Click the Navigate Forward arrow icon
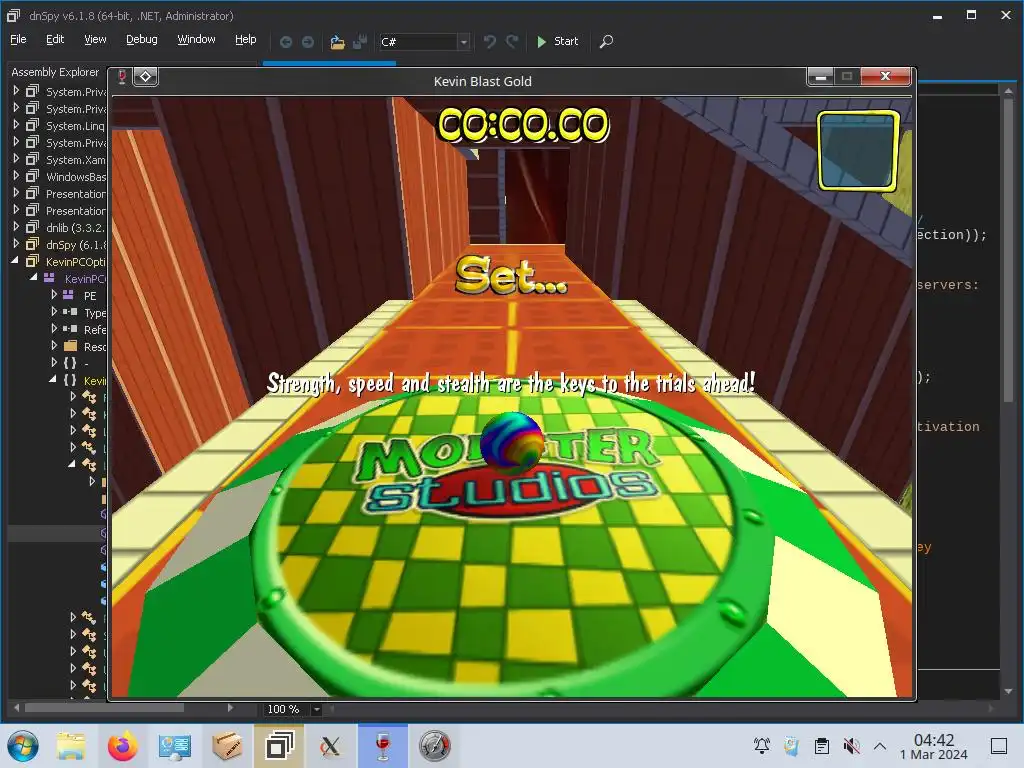This screenshot has width=1024, height=768. coord(308,42)
